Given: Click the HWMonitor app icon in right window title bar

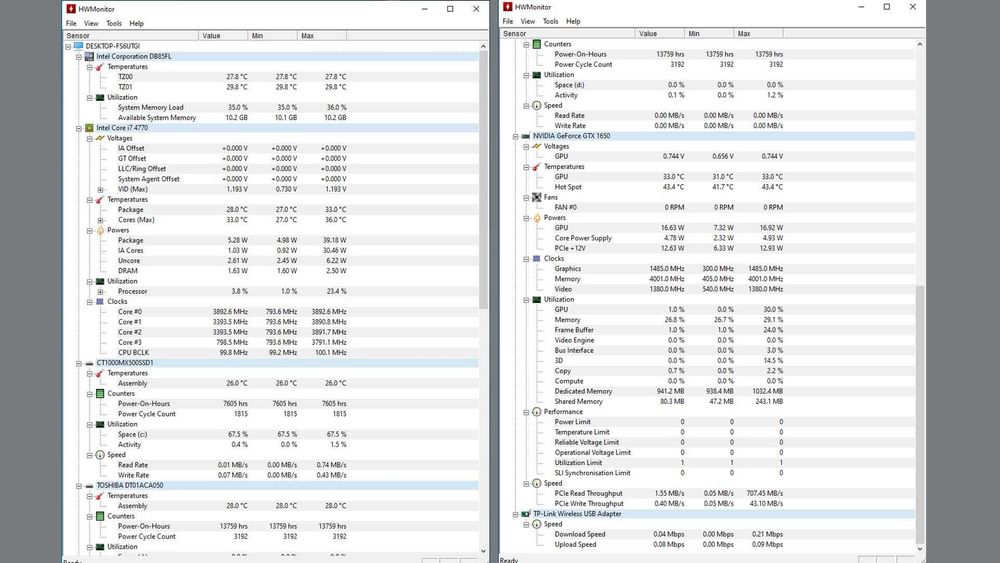Looking at the screenshot, I should [508, 6].
